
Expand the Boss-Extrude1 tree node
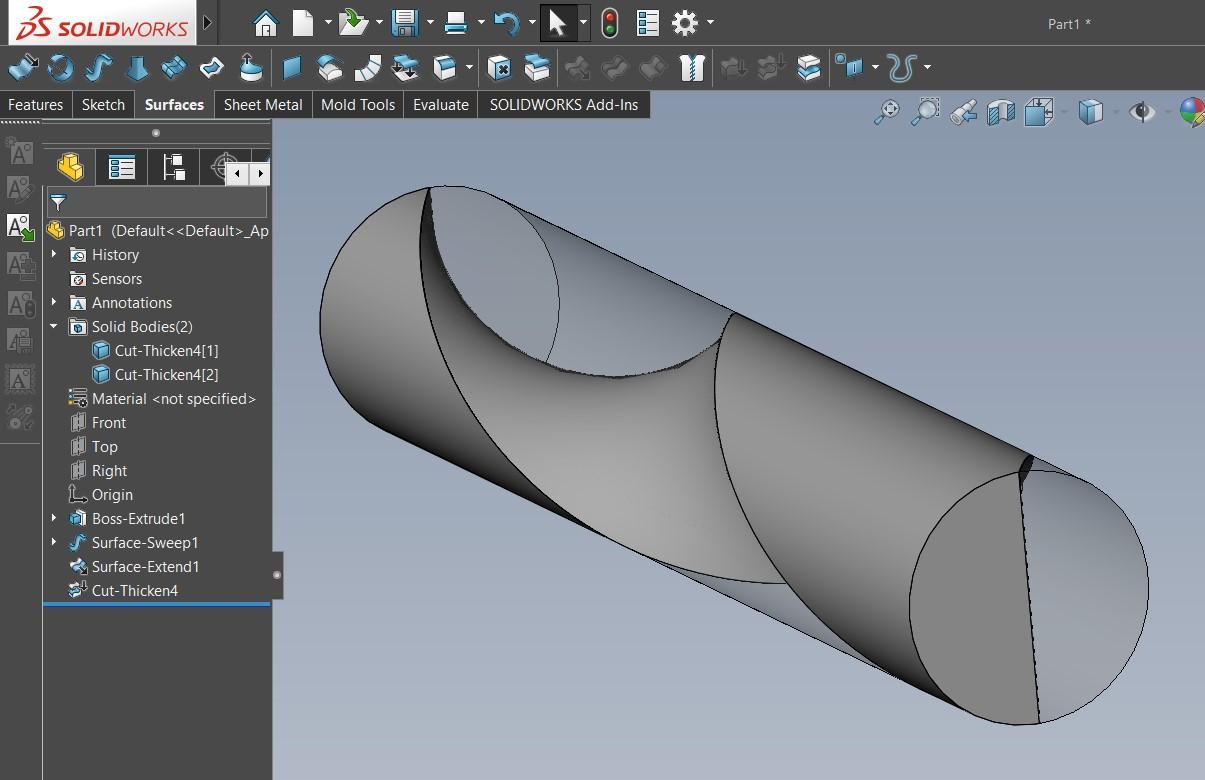[55, 518]
